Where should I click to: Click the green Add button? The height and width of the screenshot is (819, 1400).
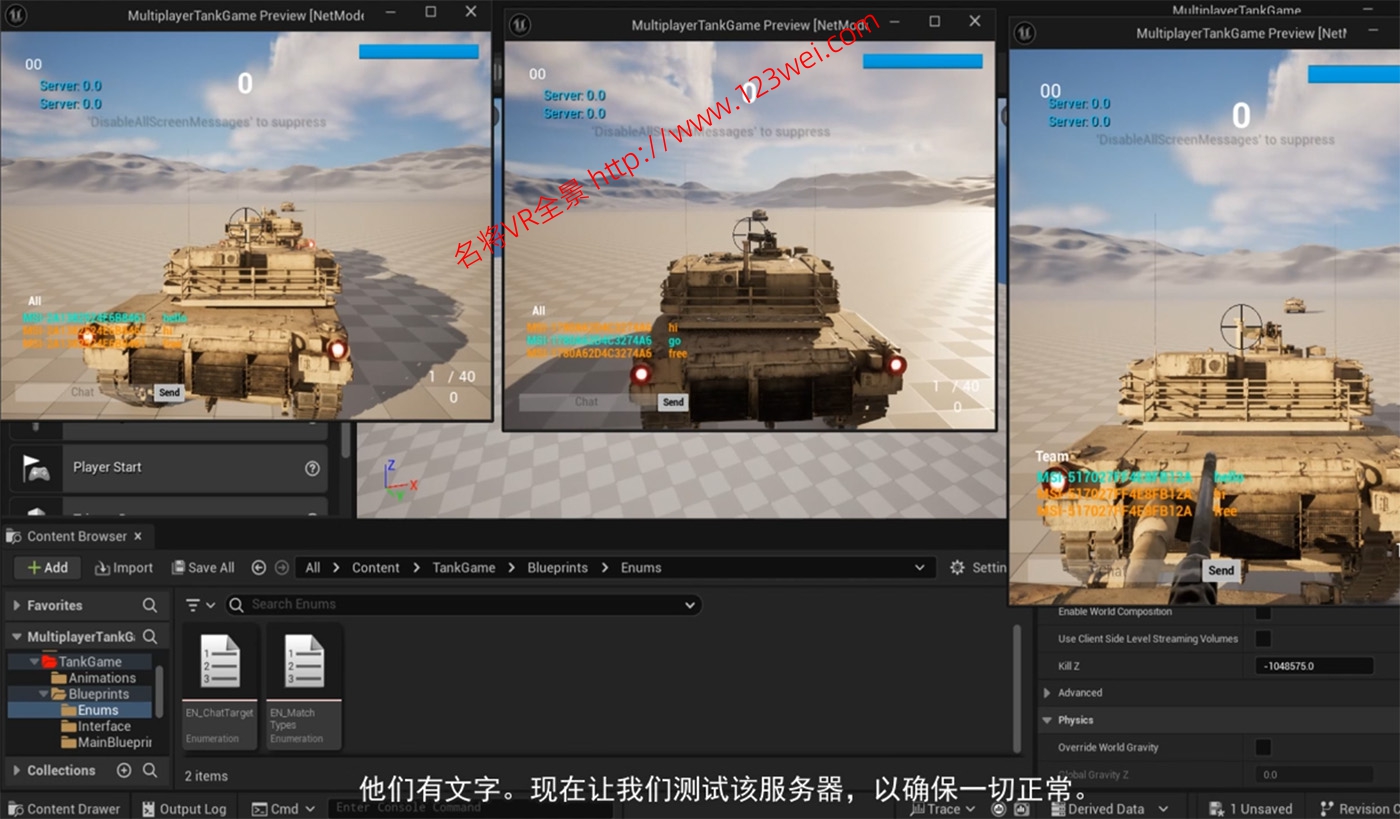pos(46,567)
